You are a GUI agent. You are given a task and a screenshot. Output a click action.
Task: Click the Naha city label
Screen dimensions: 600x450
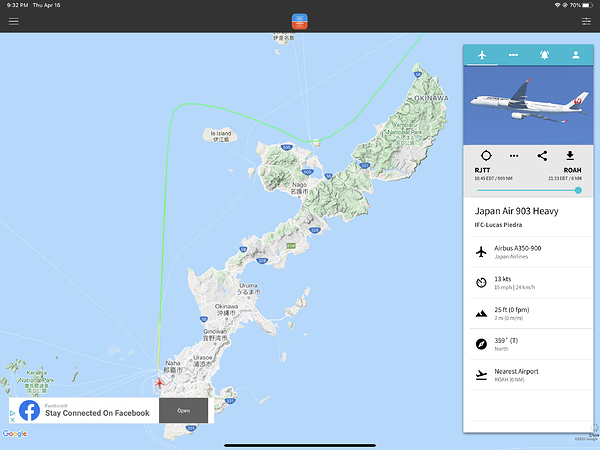(173, 366)
